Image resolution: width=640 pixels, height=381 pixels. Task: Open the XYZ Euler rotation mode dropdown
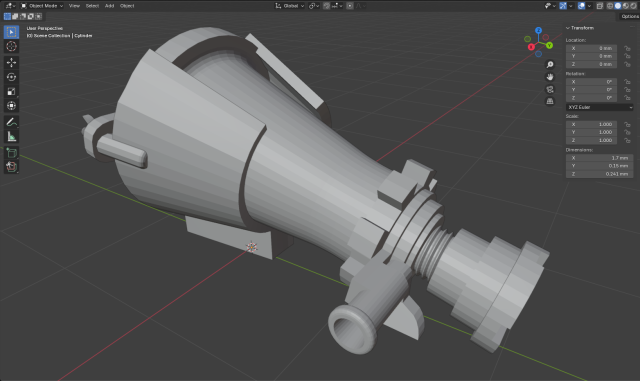pyautogui.click(x=600, y=107)
